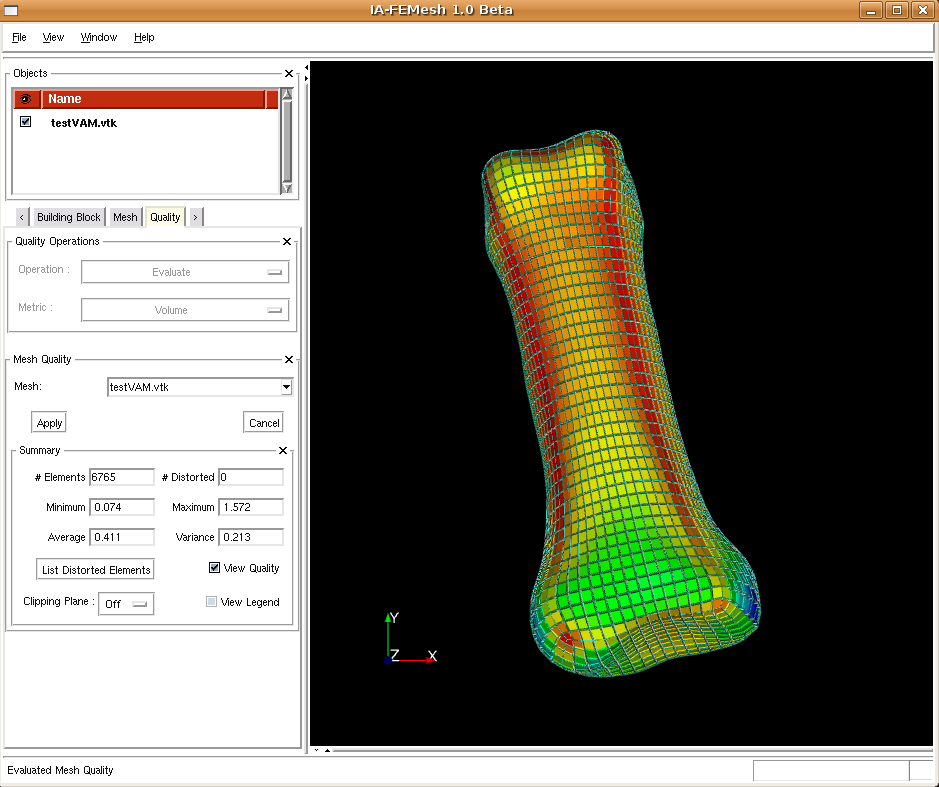The height and width of the screenshot is (787, 939).
Task: Click the Objects list vertical scrollbar
Action: (x=287, y=140)
